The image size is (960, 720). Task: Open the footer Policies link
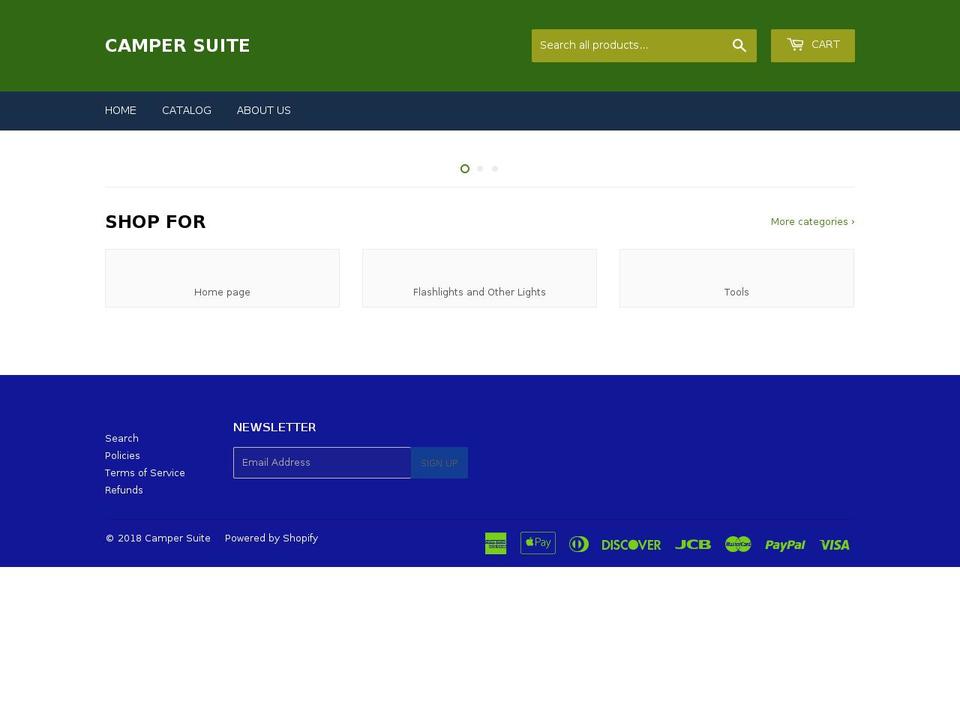click(x=122, y=456)
